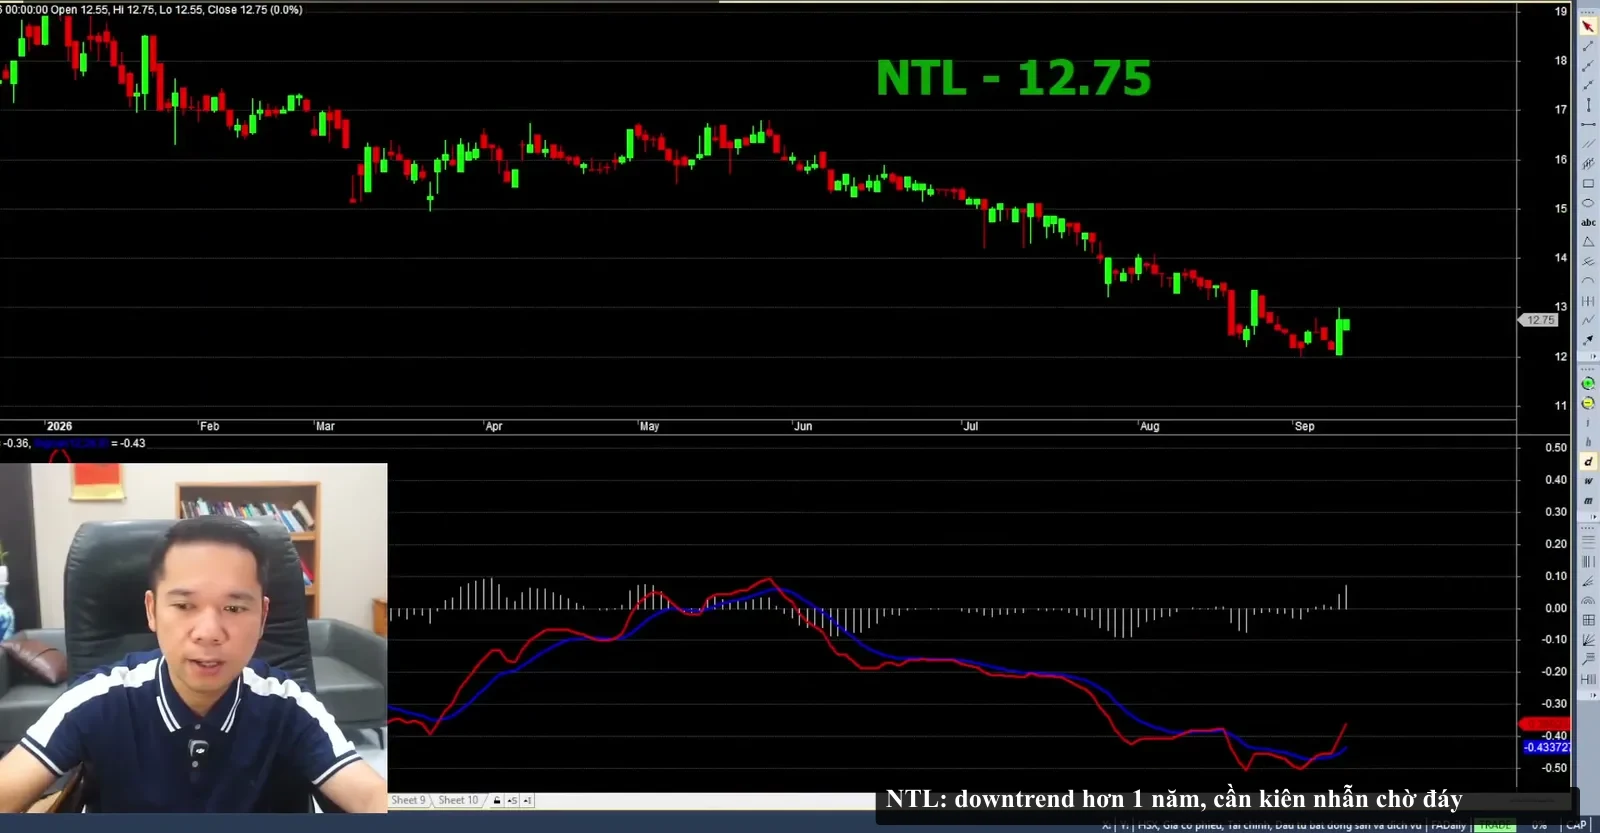Click the -0.43372 MACD value label
Viewport: 1600px width, 833px height.
pyautogui.click(x=1547, y=748)
